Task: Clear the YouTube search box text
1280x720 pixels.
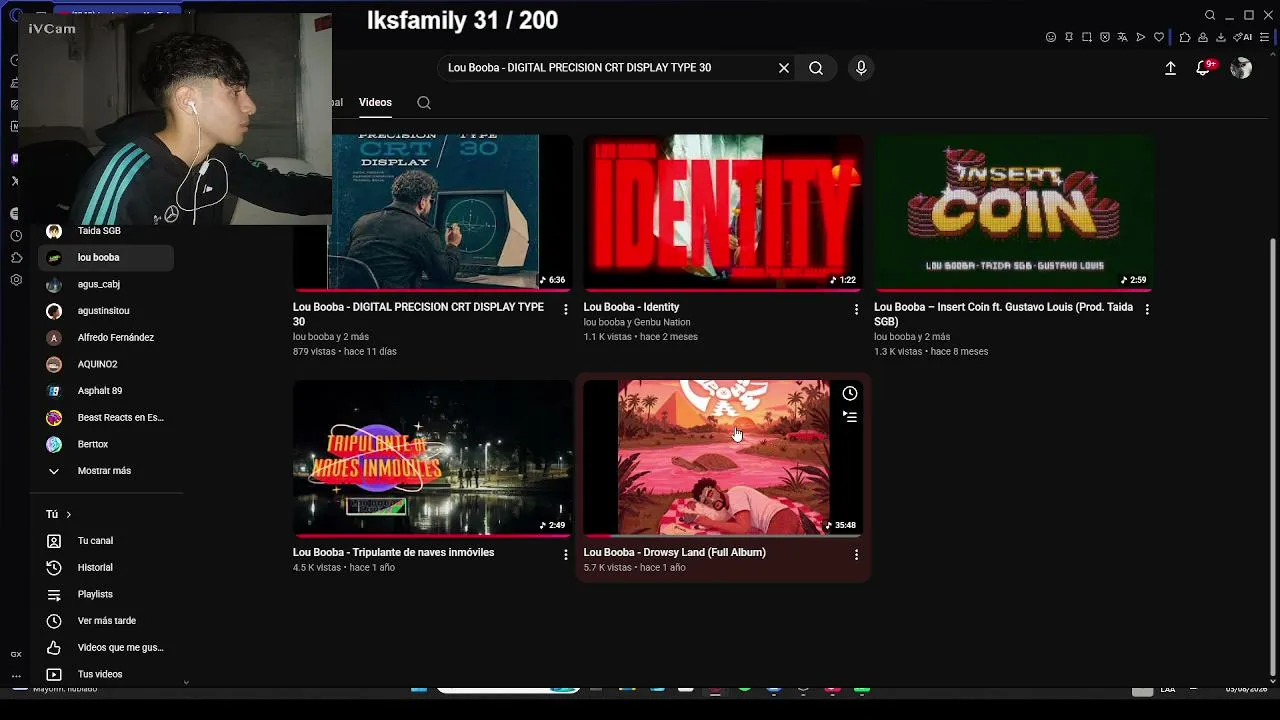Action: click(x=784, y=68)
